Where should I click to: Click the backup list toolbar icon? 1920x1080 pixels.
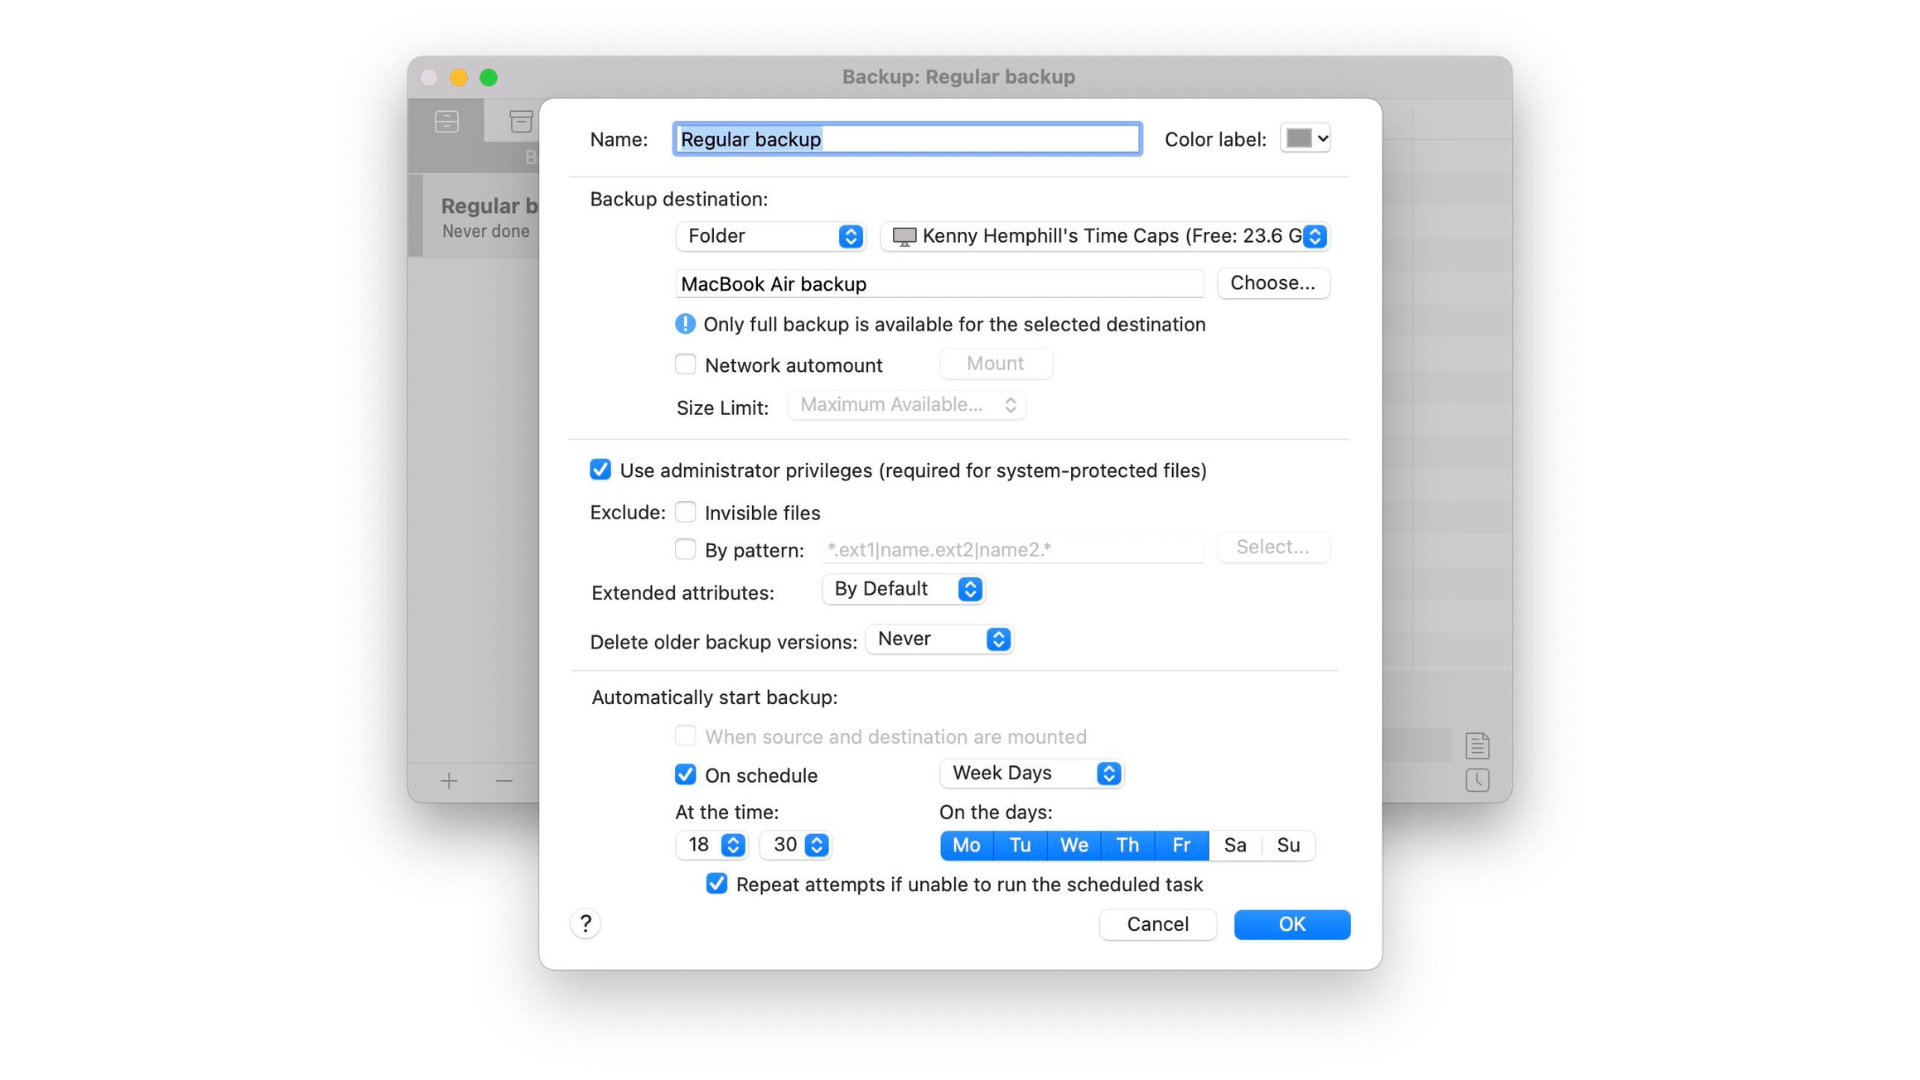(x=447, y=122)
